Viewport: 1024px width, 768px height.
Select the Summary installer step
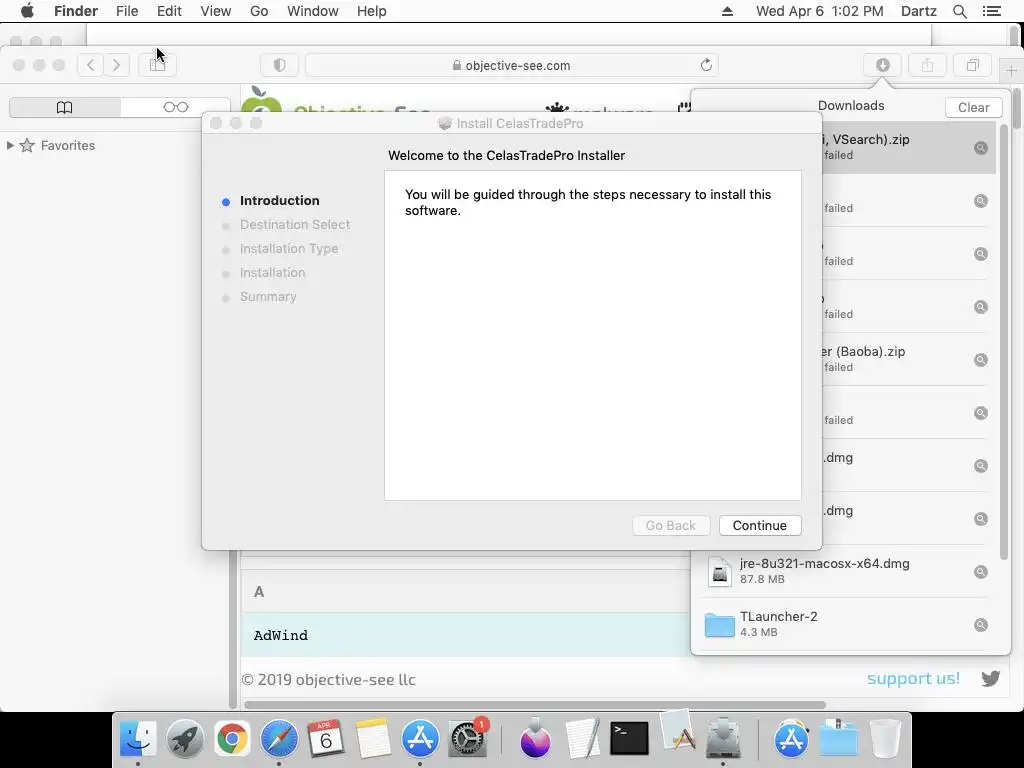268,296
